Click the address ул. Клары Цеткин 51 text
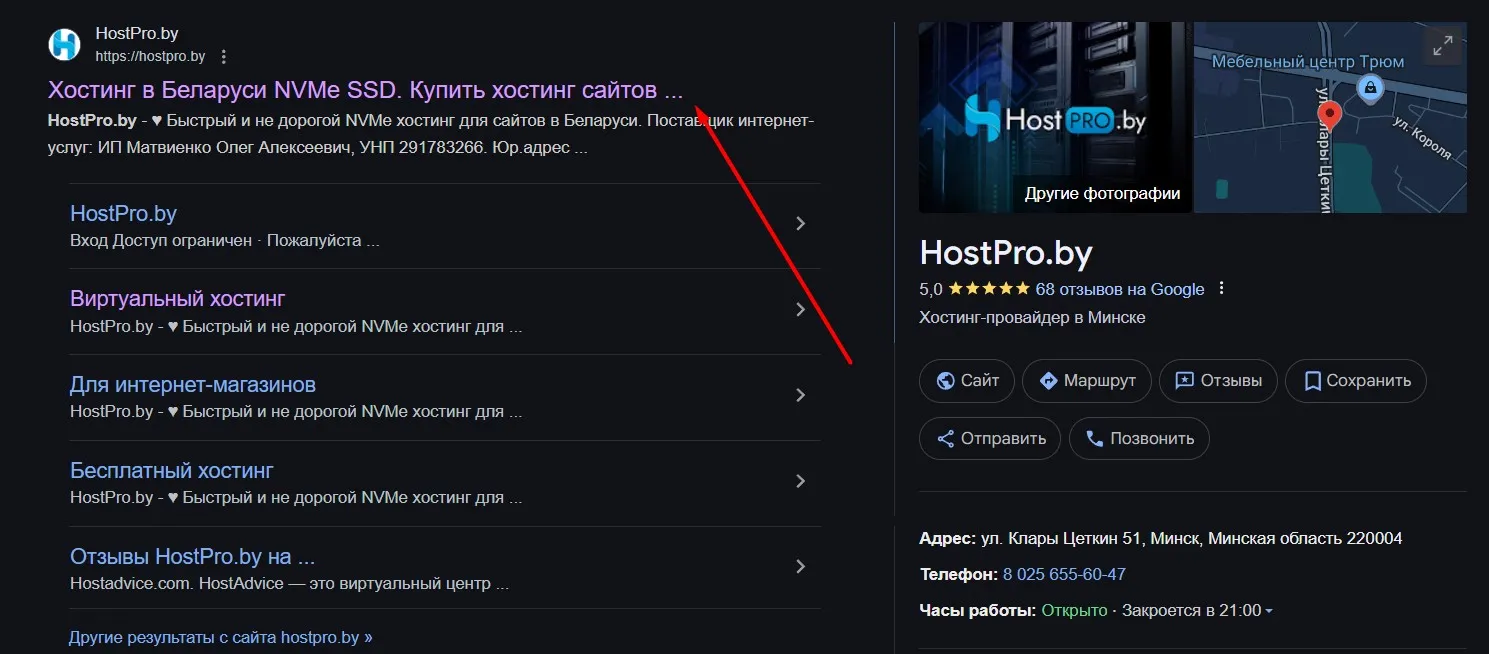The image size is (1489, 654). pyautogui.click(x=1192, y=539)
